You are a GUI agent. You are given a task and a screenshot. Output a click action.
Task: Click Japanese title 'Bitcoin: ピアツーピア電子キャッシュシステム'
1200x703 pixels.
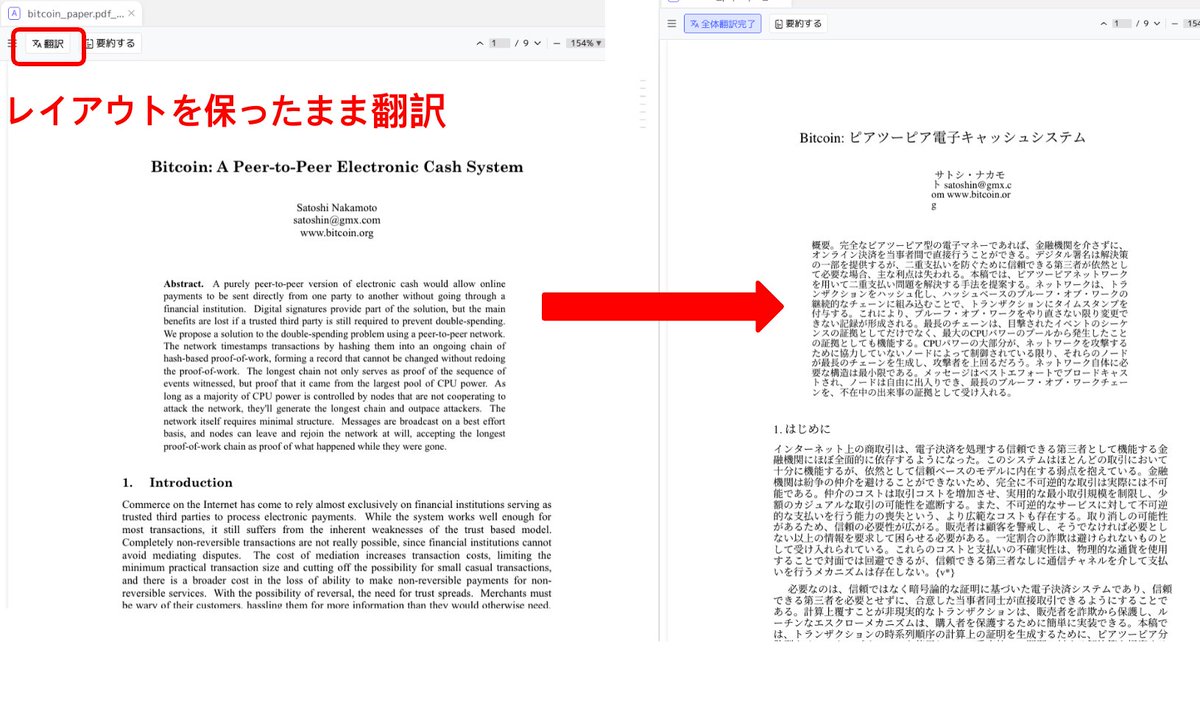point(942,137)
